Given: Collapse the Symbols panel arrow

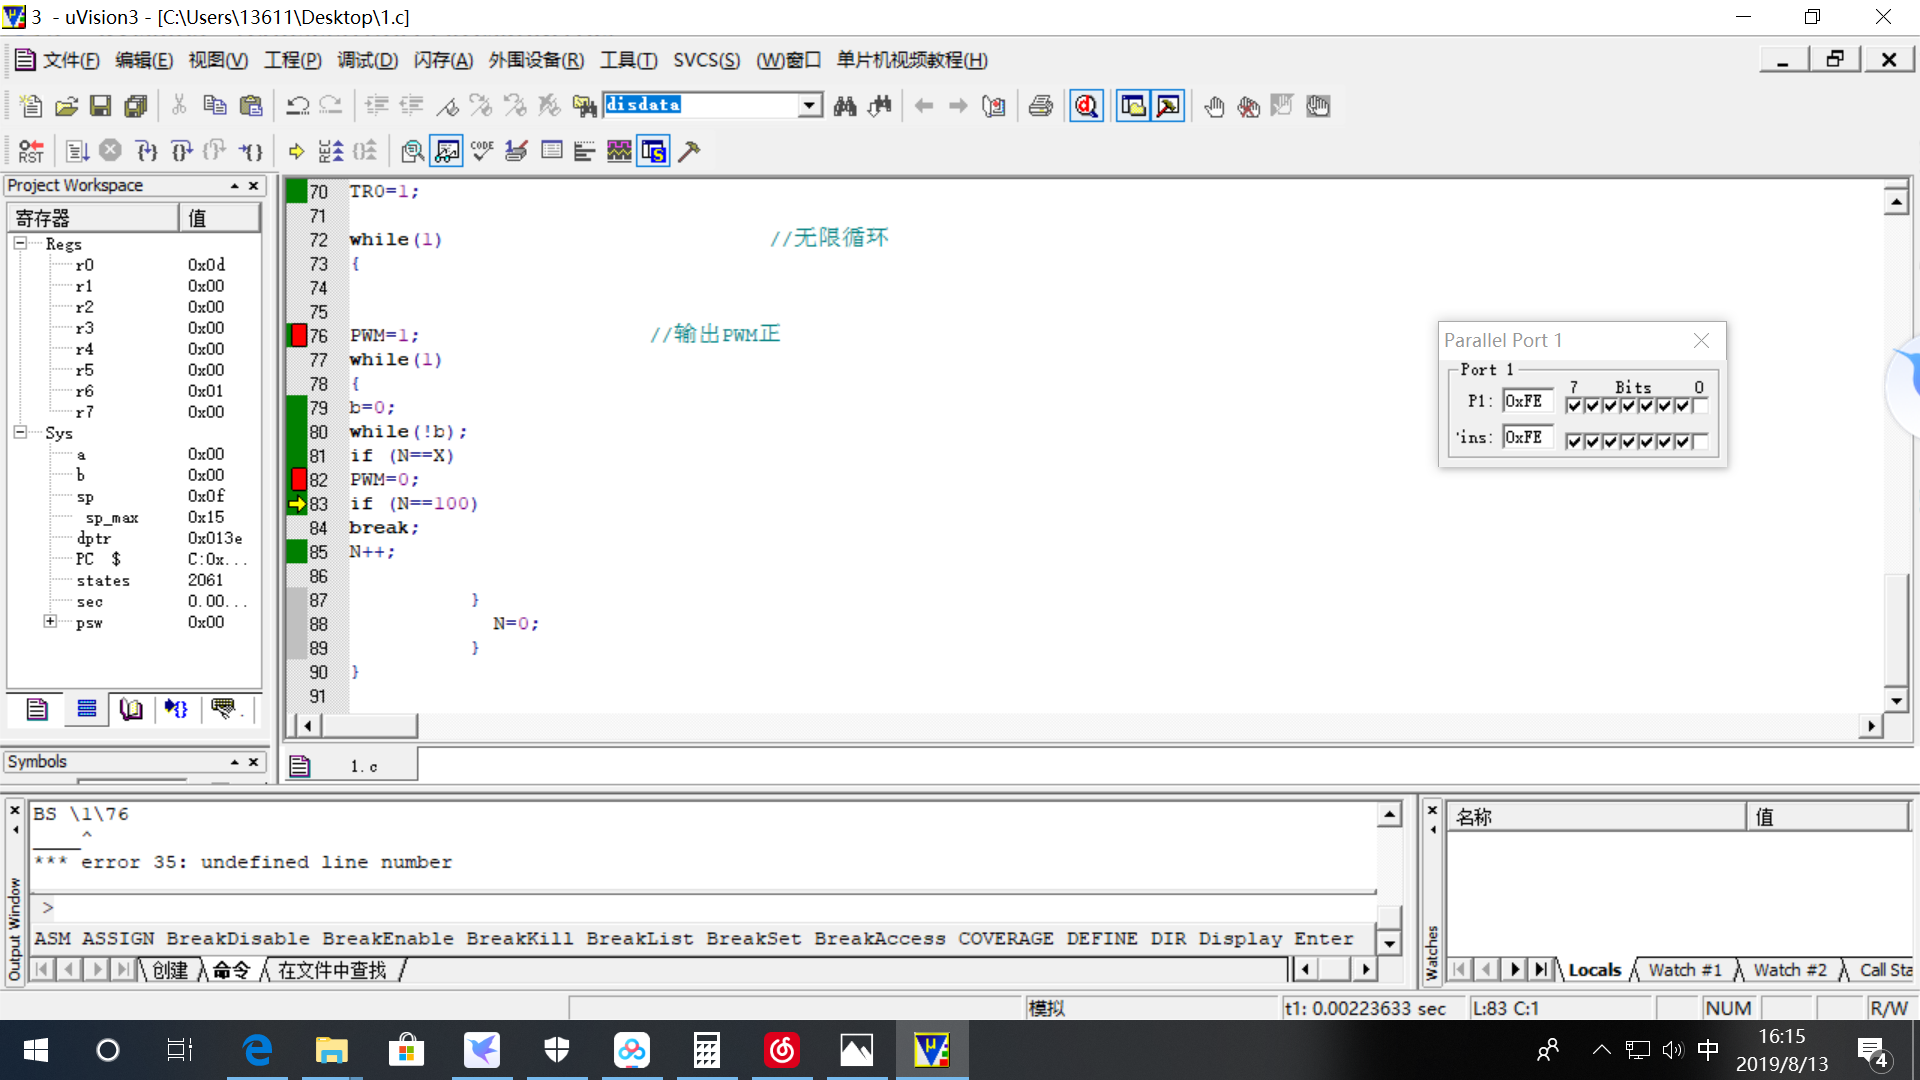Looking at the screenshot, I should point(234,761).
